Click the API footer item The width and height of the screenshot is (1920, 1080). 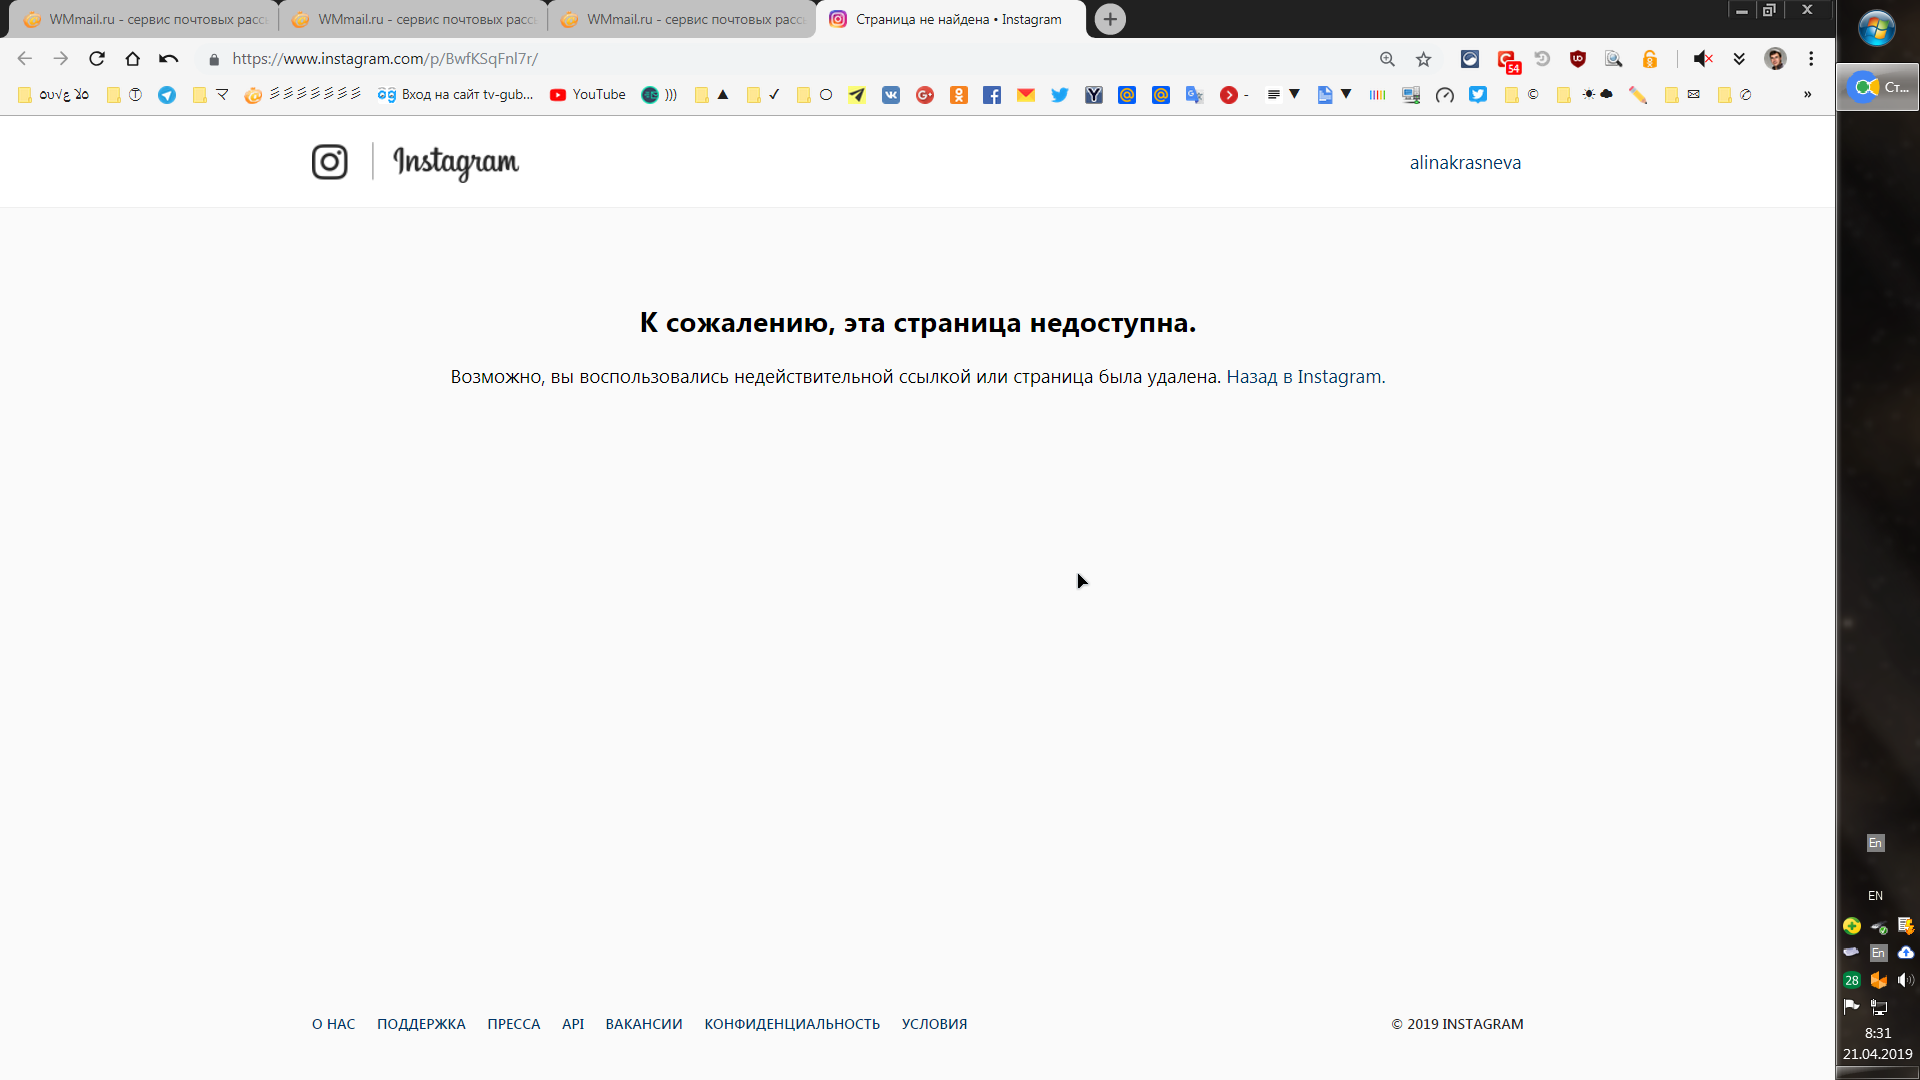pos(572,1023)
